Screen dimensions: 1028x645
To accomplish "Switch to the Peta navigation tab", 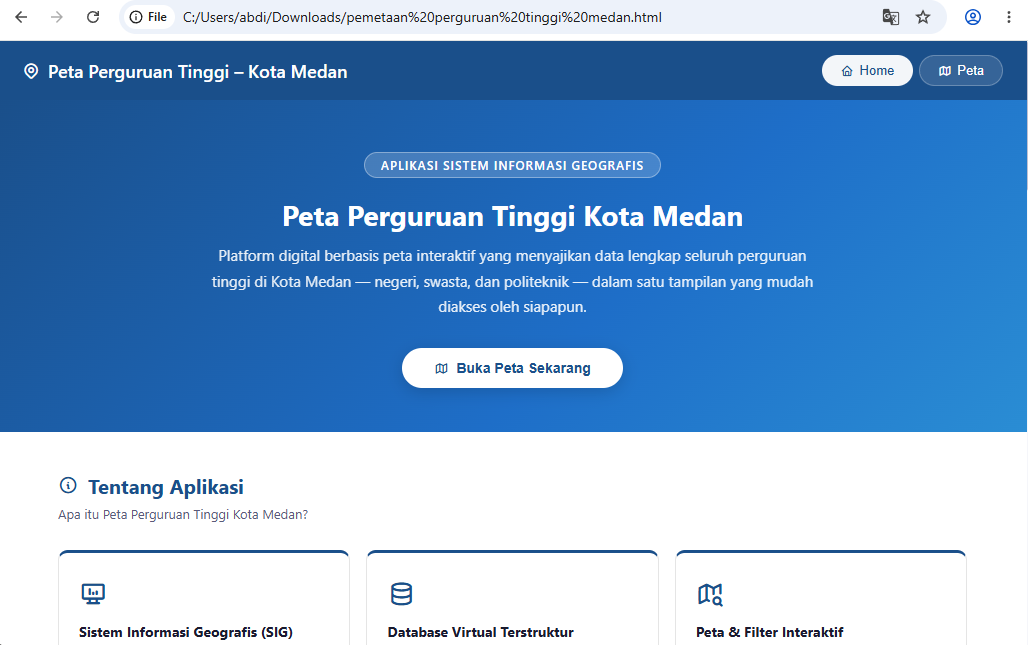I will coord(960,70).
